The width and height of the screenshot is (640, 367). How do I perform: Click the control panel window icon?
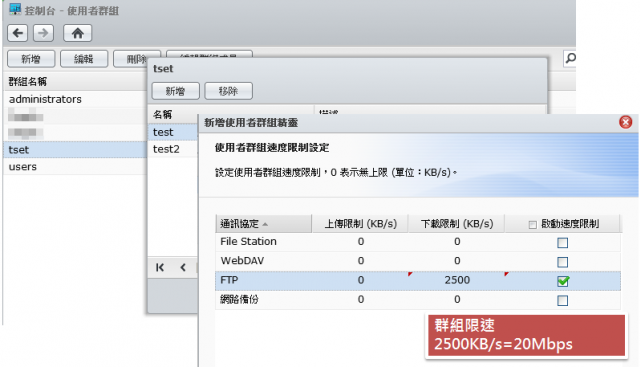click(15, 9)
